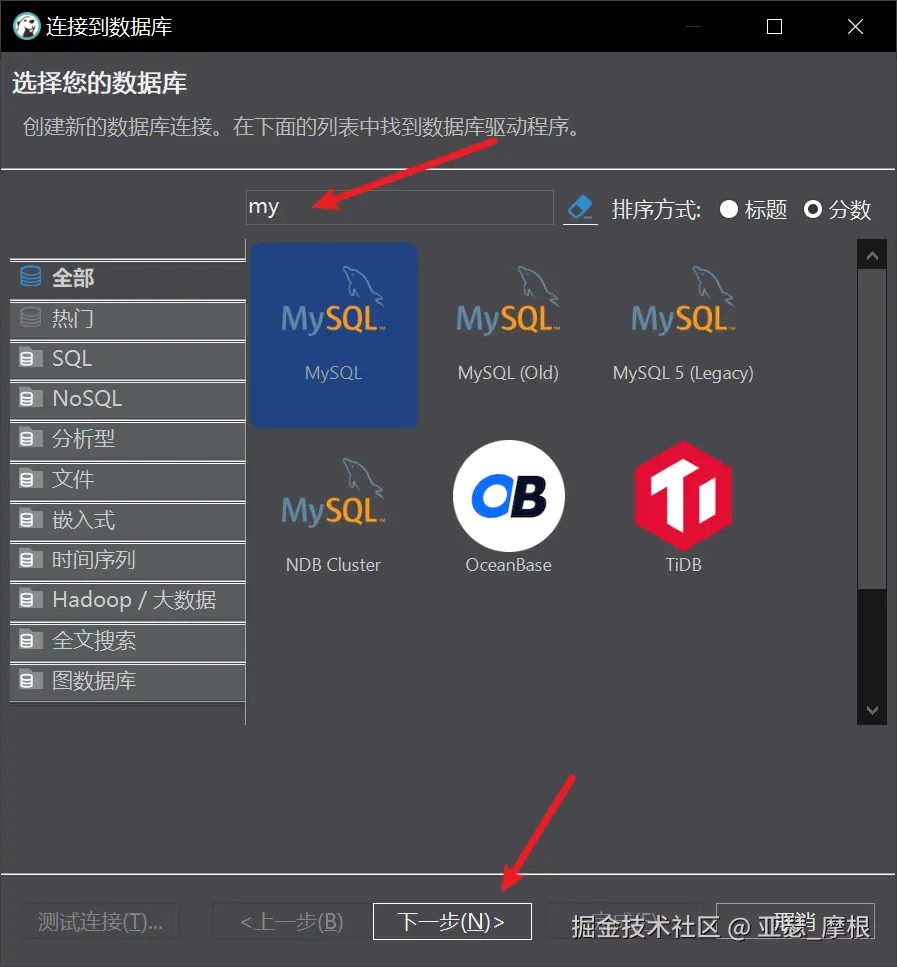Click the 下一步(N)> button

click(452, 921)
